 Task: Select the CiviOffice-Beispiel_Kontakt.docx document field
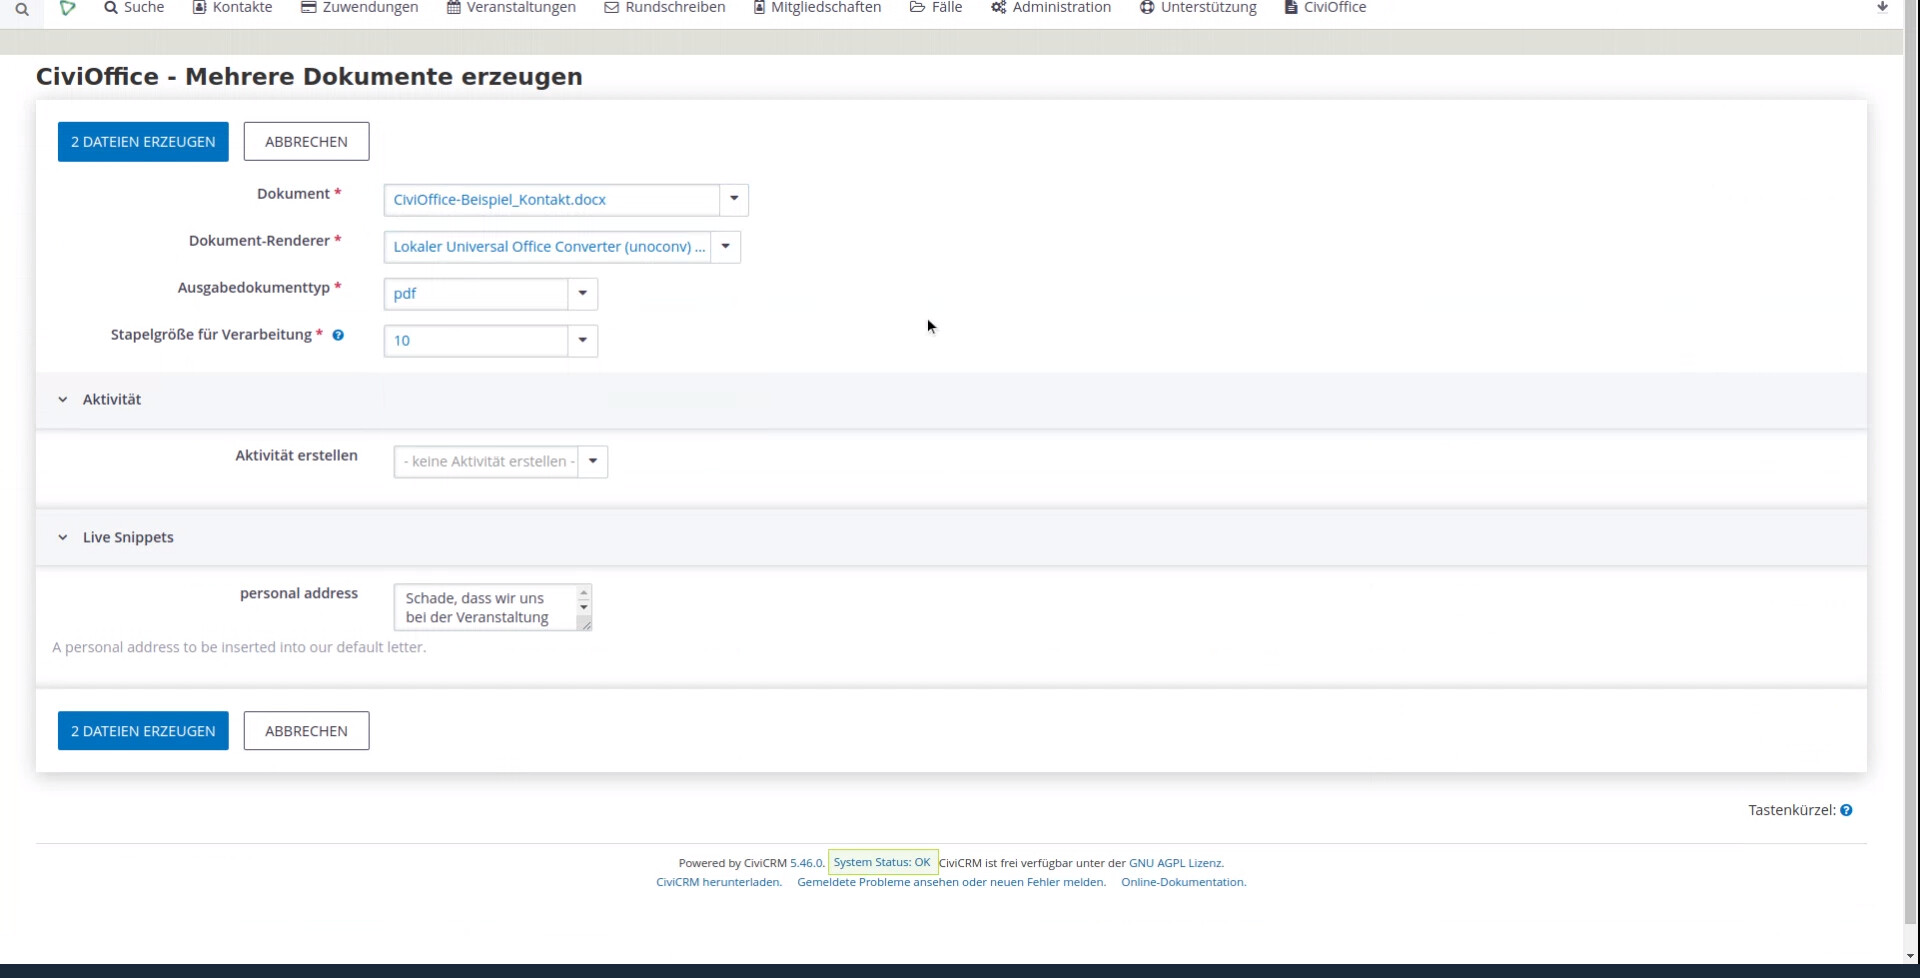(552, 200)
